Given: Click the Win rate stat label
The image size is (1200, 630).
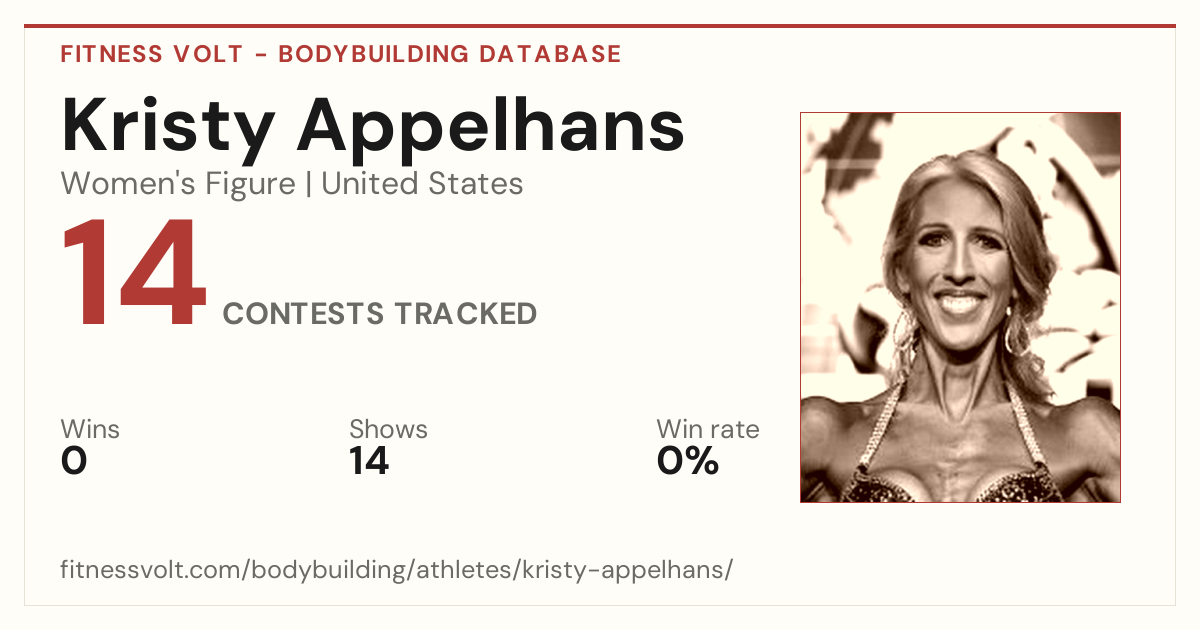Looking at the screenshot, I should point(708,430).
